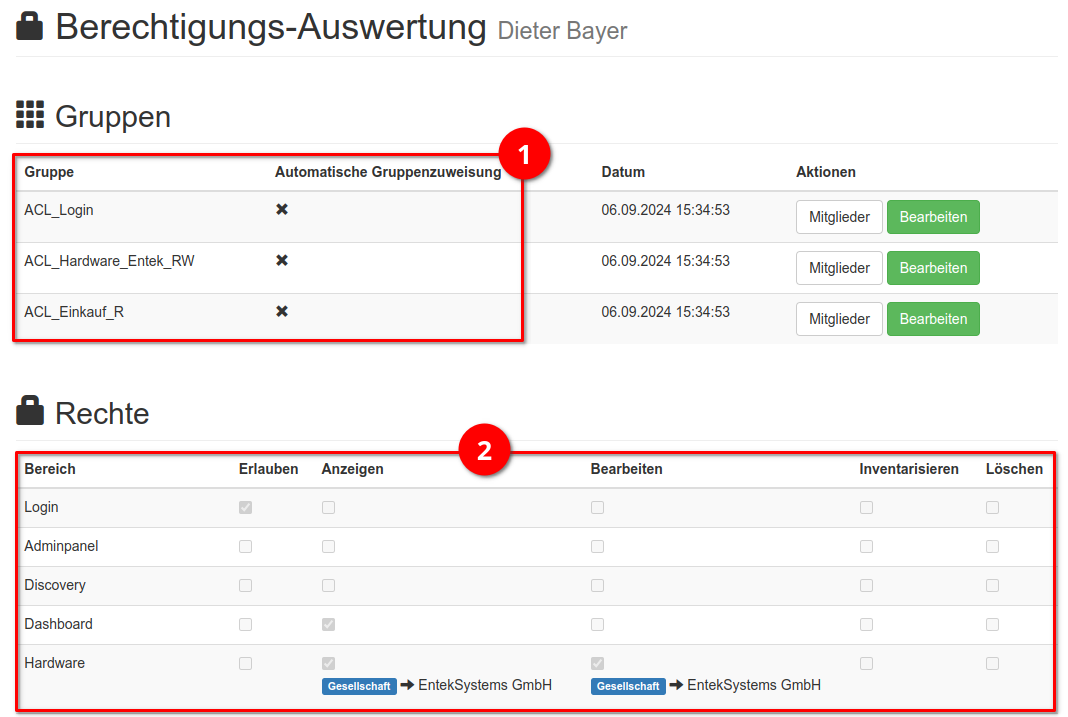
Task: Check the Inventarisieren box for Discovery
Action: pyautogui.click(x=866, y=585)
